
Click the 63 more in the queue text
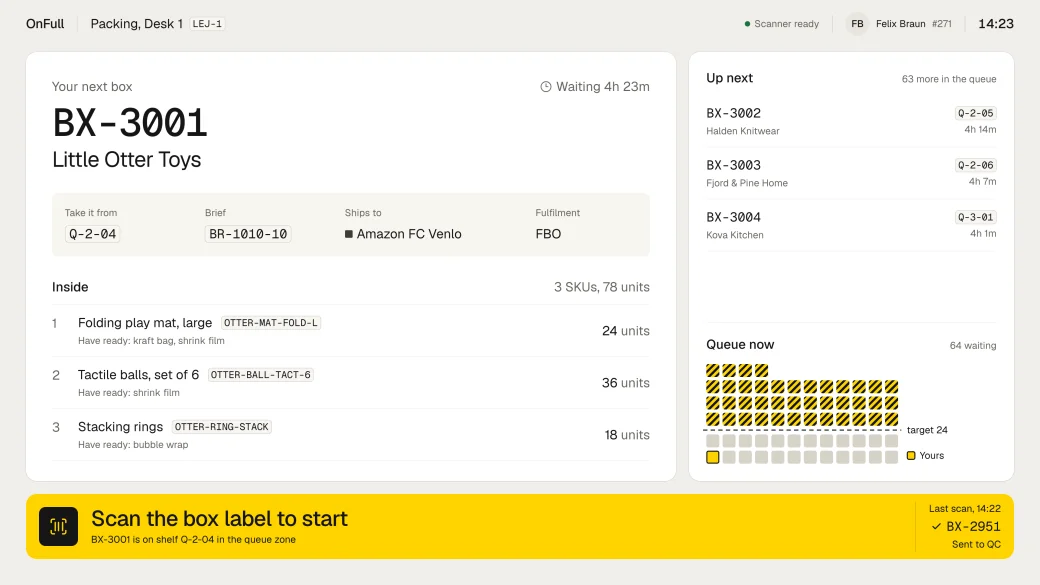pyautogui.click(x=949, y=79)
